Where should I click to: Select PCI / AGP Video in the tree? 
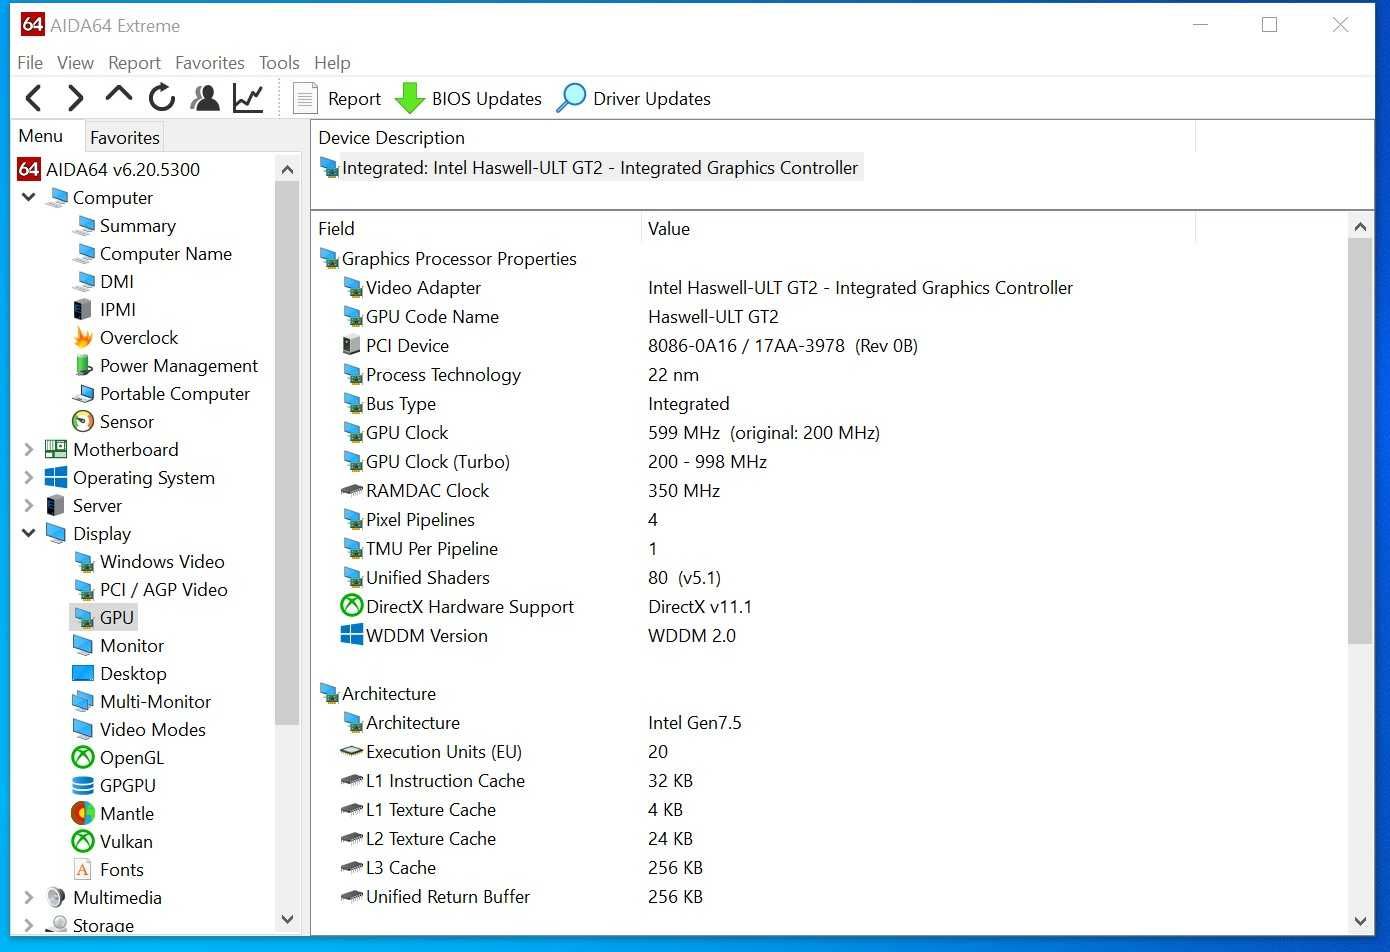[x=164, y=590]
